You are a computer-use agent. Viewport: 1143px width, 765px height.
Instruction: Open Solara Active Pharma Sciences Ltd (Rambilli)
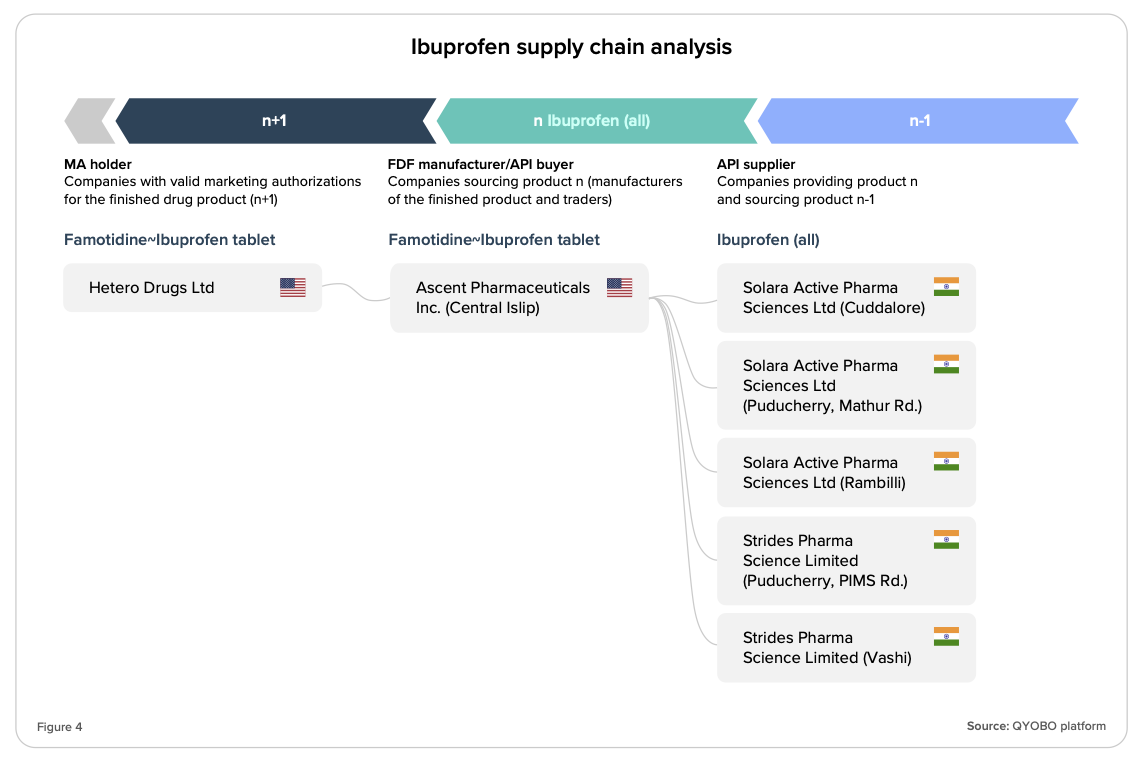846,473
